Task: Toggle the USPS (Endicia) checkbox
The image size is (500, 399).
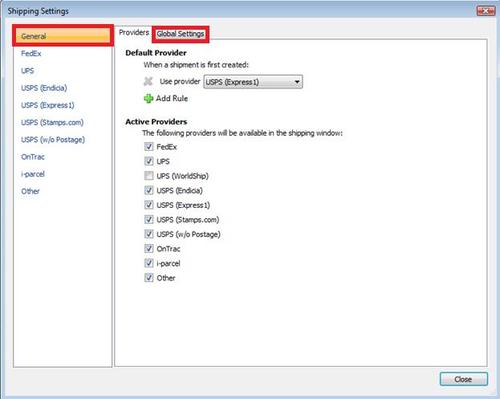Action: click(x=149, y=190)
